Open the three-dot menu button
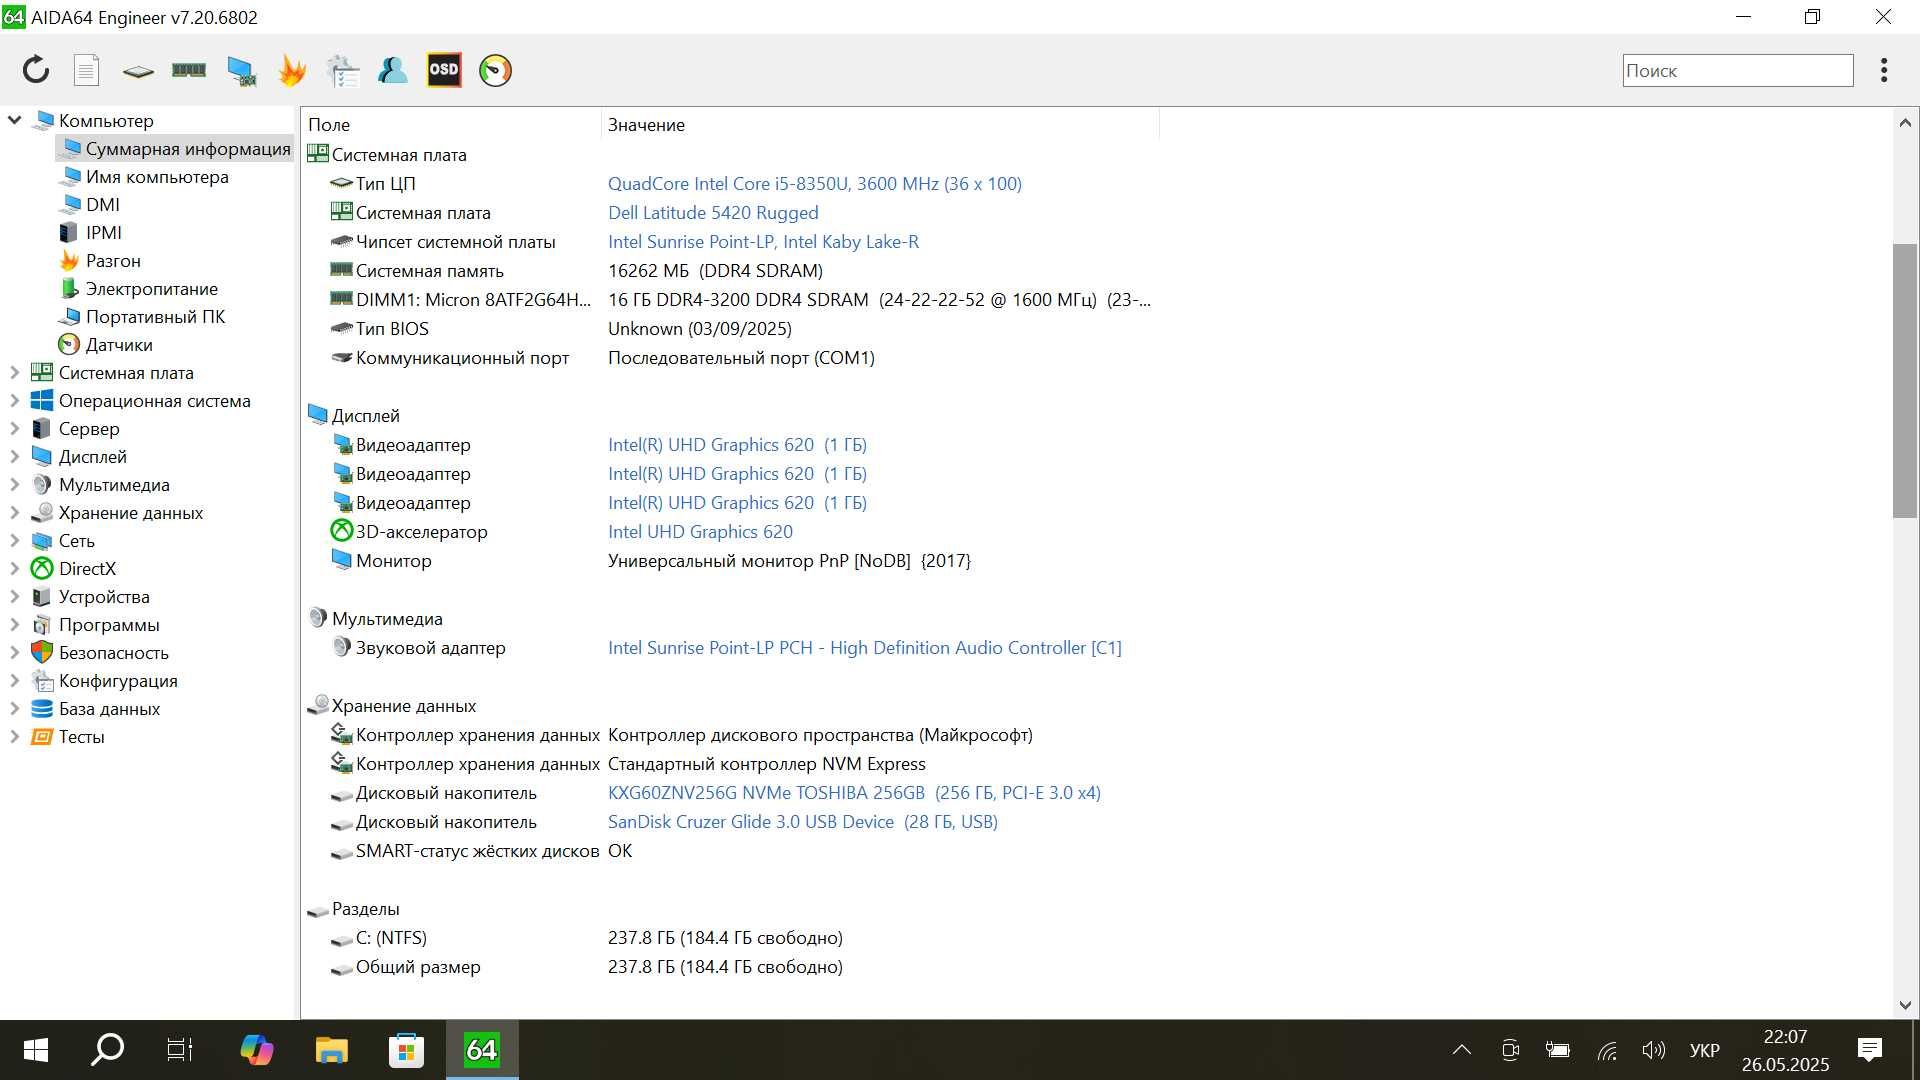The width and height of the screenshot is (1920, 1080). pos(1884,70)
